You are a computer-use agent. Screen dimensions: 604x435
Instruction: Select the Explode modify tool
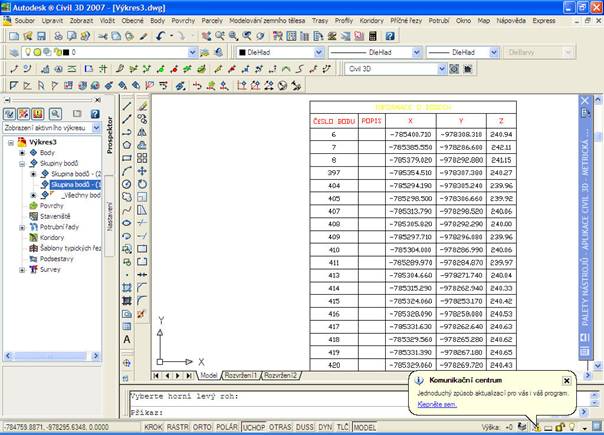tap(141, 314)
